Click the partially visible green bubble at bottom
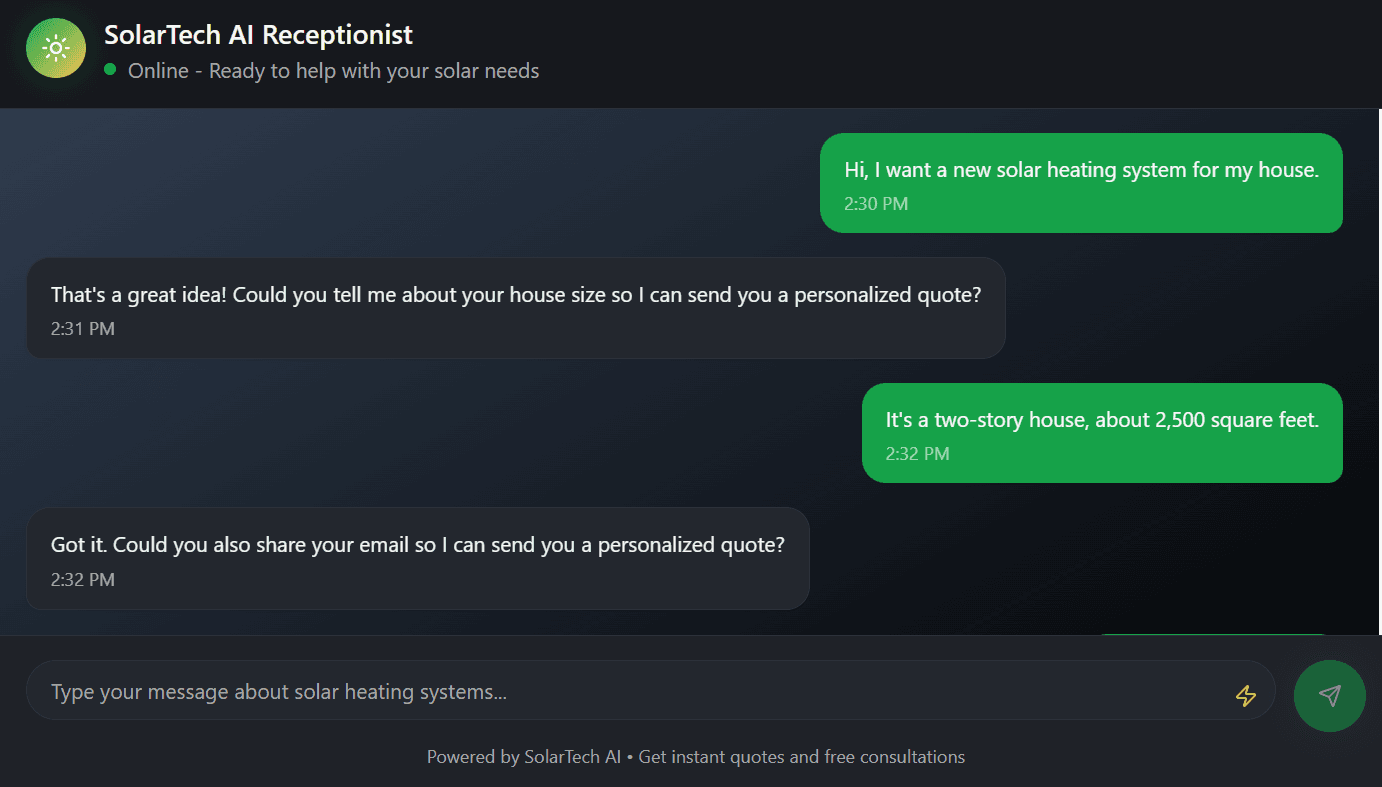This screenshot has height=787, width=1382. [1212, 634]
